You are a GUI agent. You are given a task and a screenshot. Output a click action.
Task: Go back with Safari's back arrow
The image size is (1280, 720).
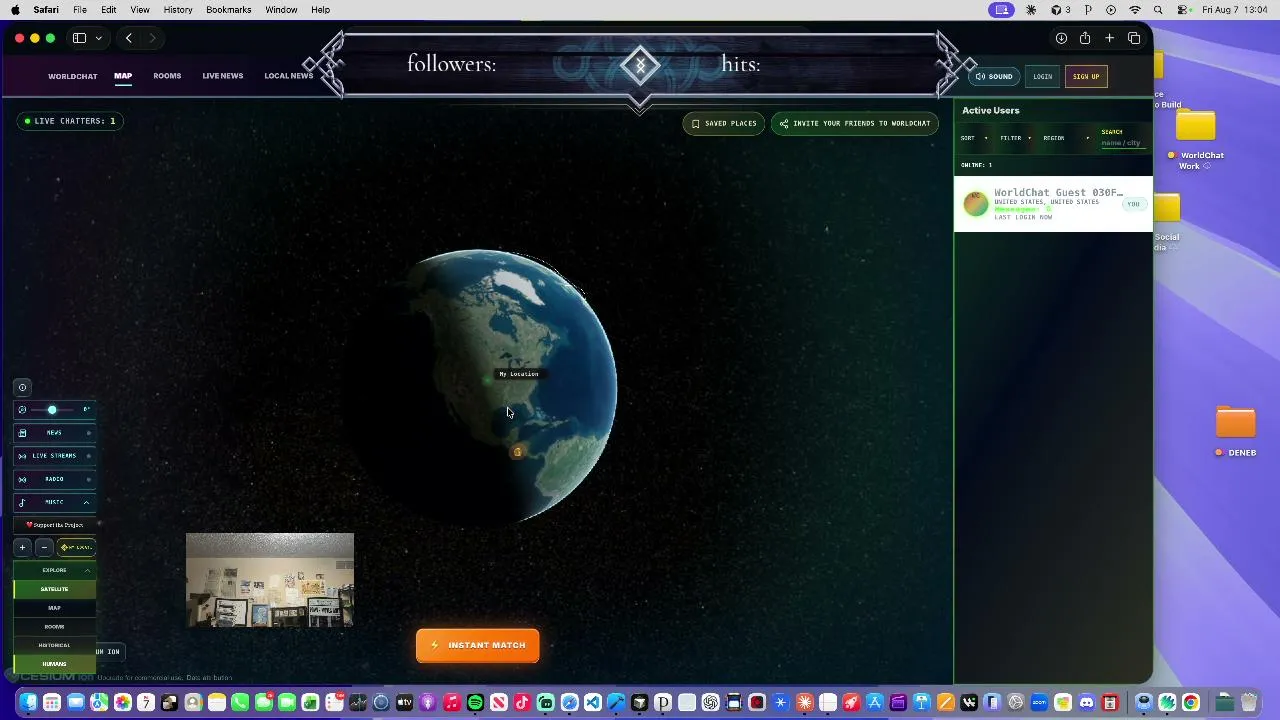pyautogui.click(x=129, y=38)
